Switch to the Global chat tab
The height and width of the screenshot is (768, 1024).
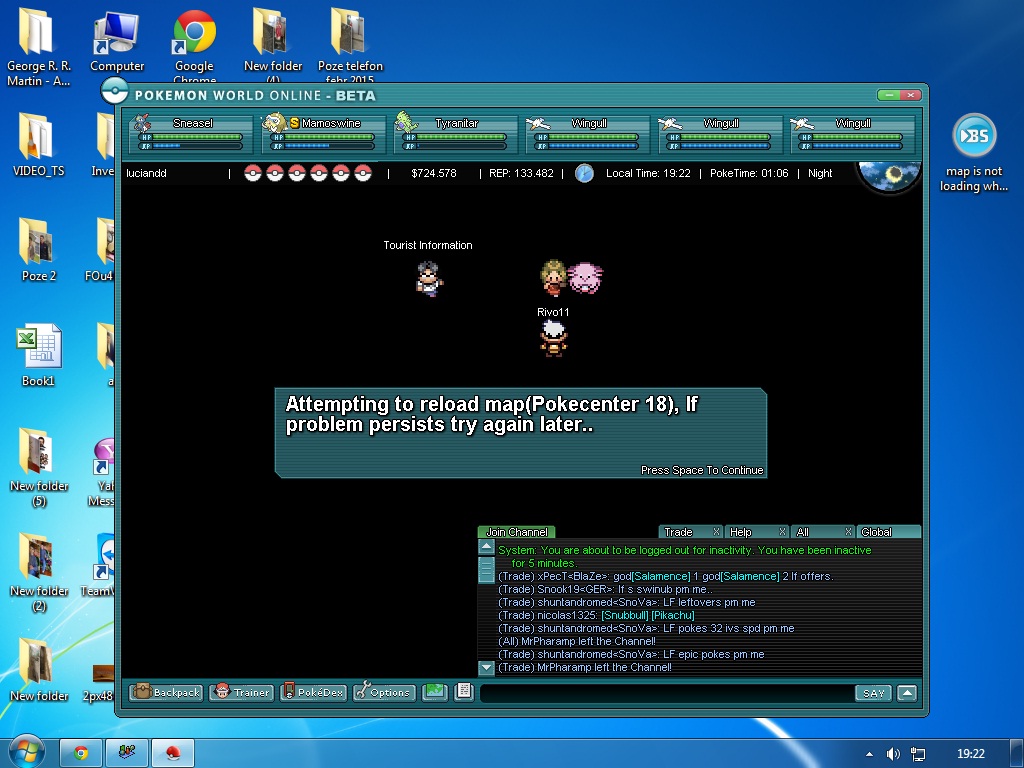click(888, 532)
